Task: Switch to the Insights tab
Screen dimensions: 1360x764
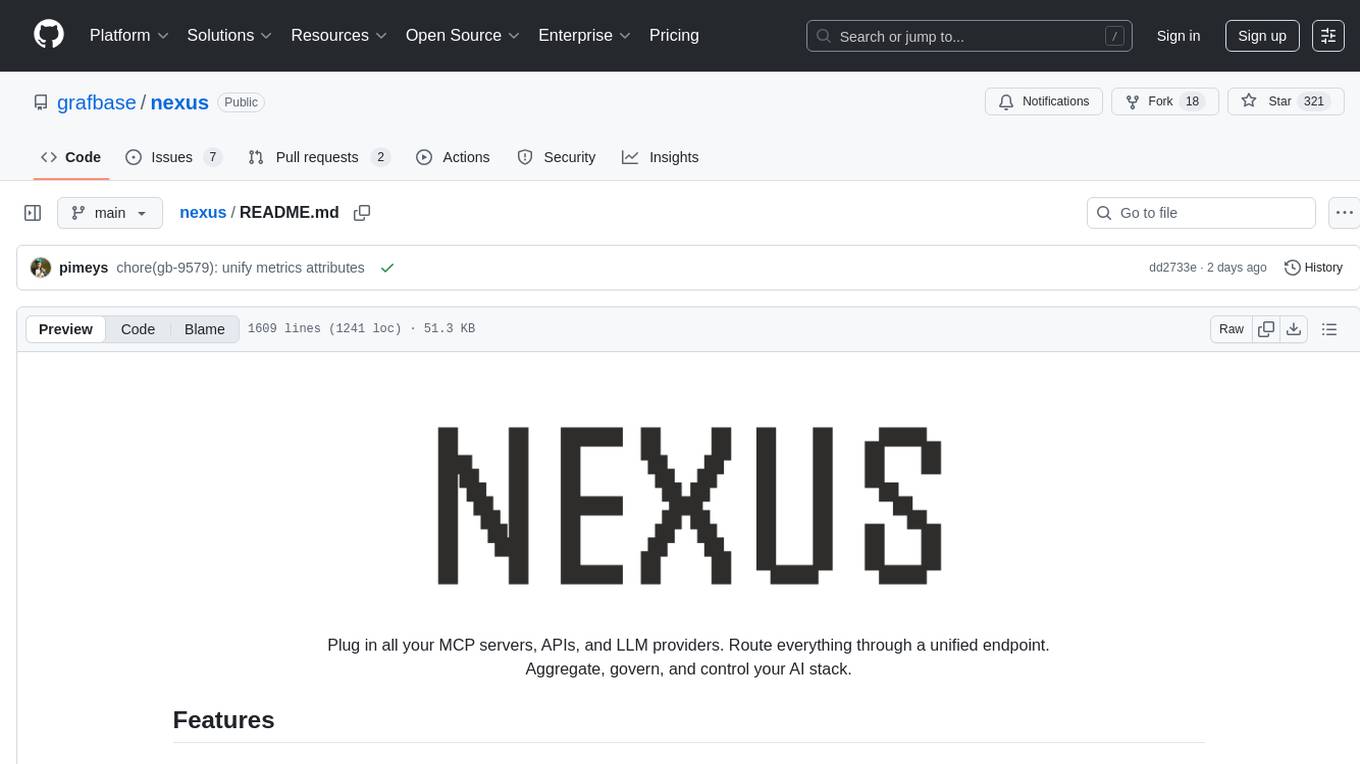Action: pos(660,157)
